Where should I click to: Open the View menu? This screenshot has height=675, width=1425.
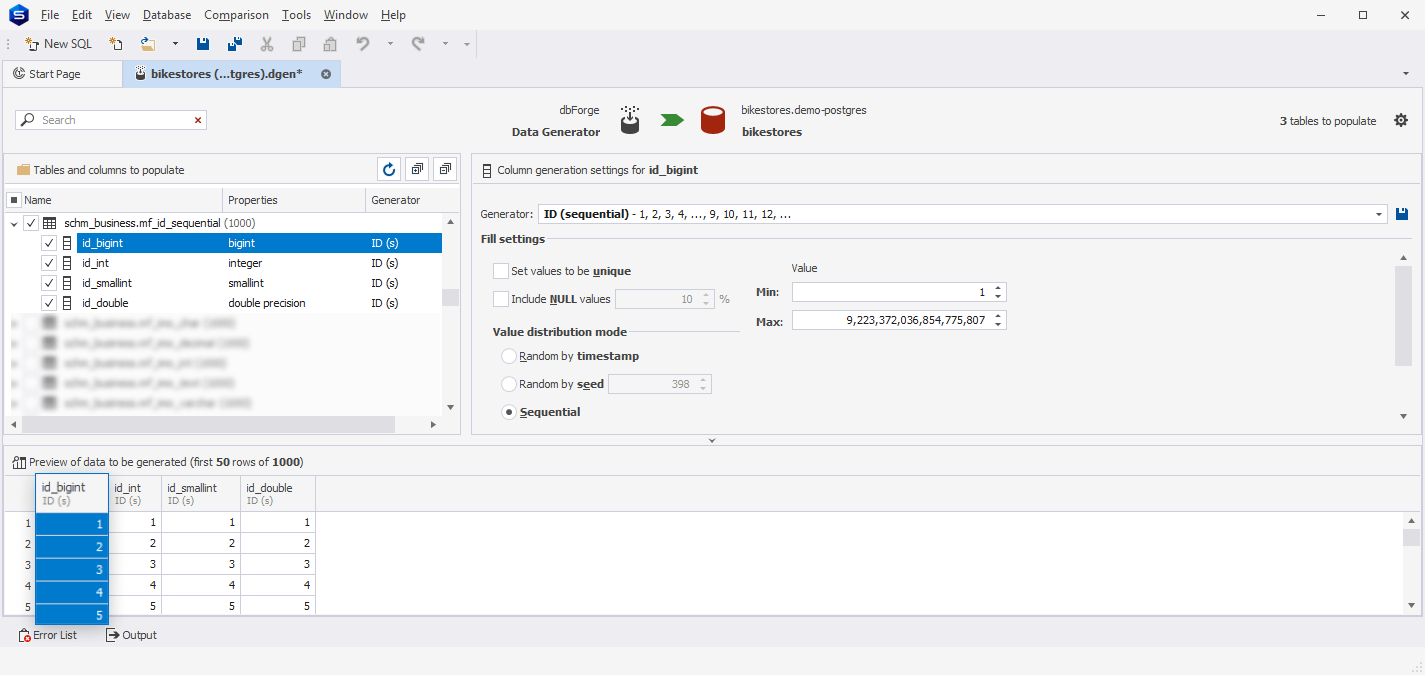117,15
